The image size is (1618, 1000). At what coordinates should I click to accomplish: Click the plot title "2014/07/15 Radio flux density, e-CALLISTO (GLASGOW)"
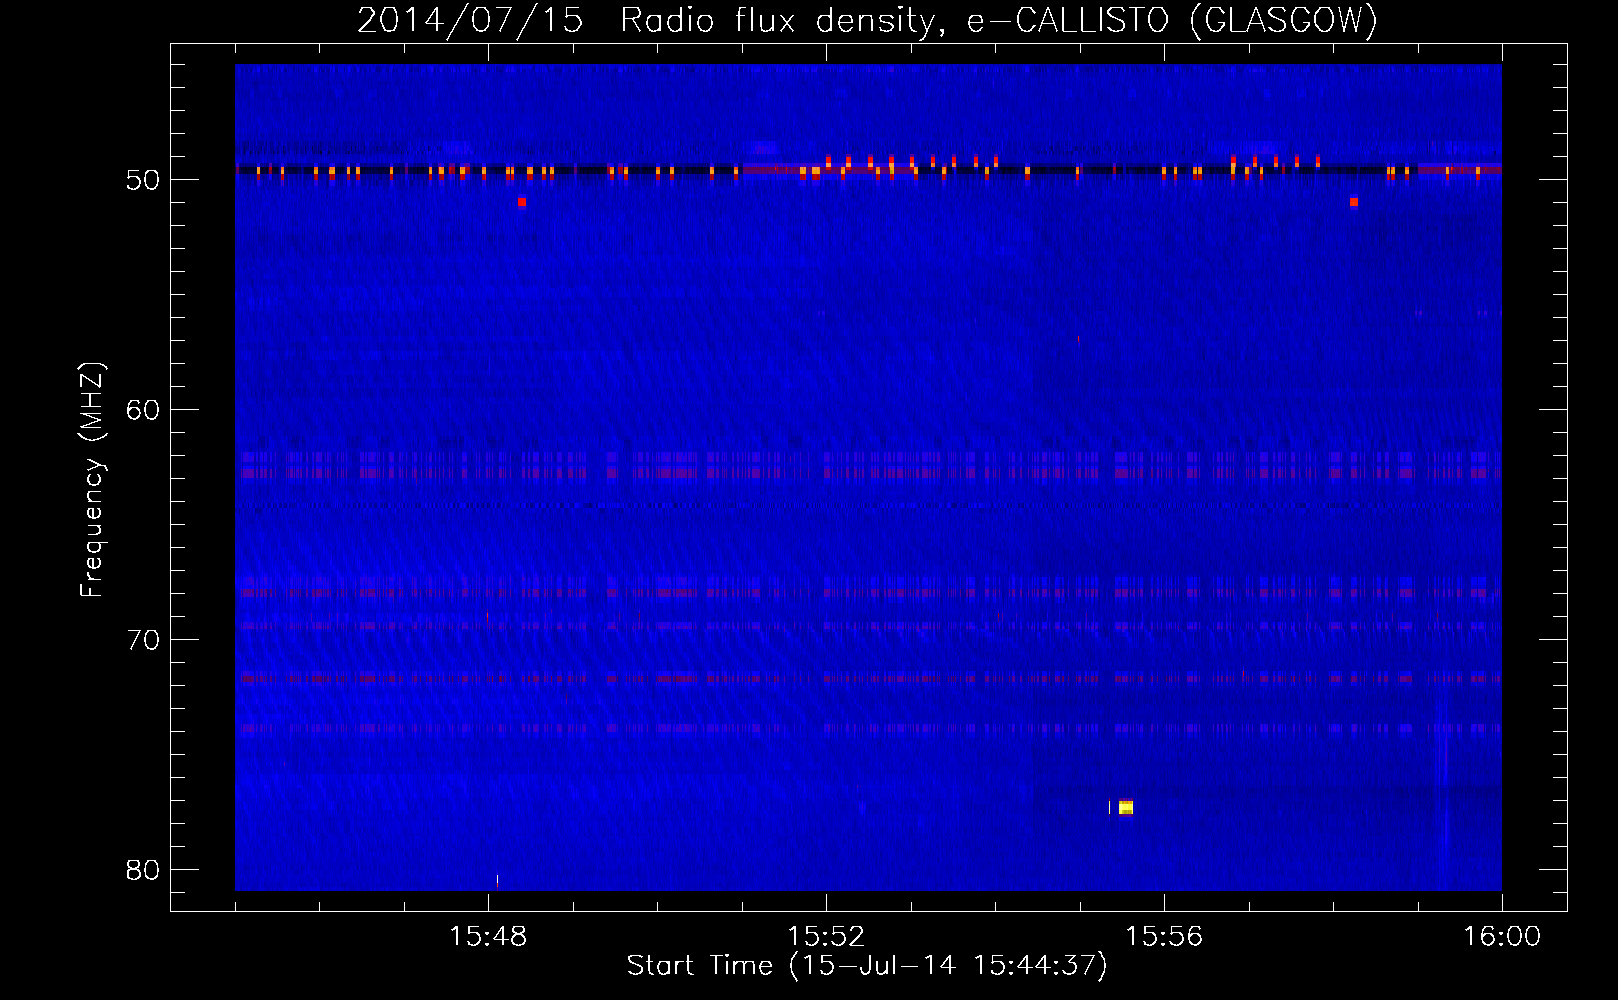867,20
